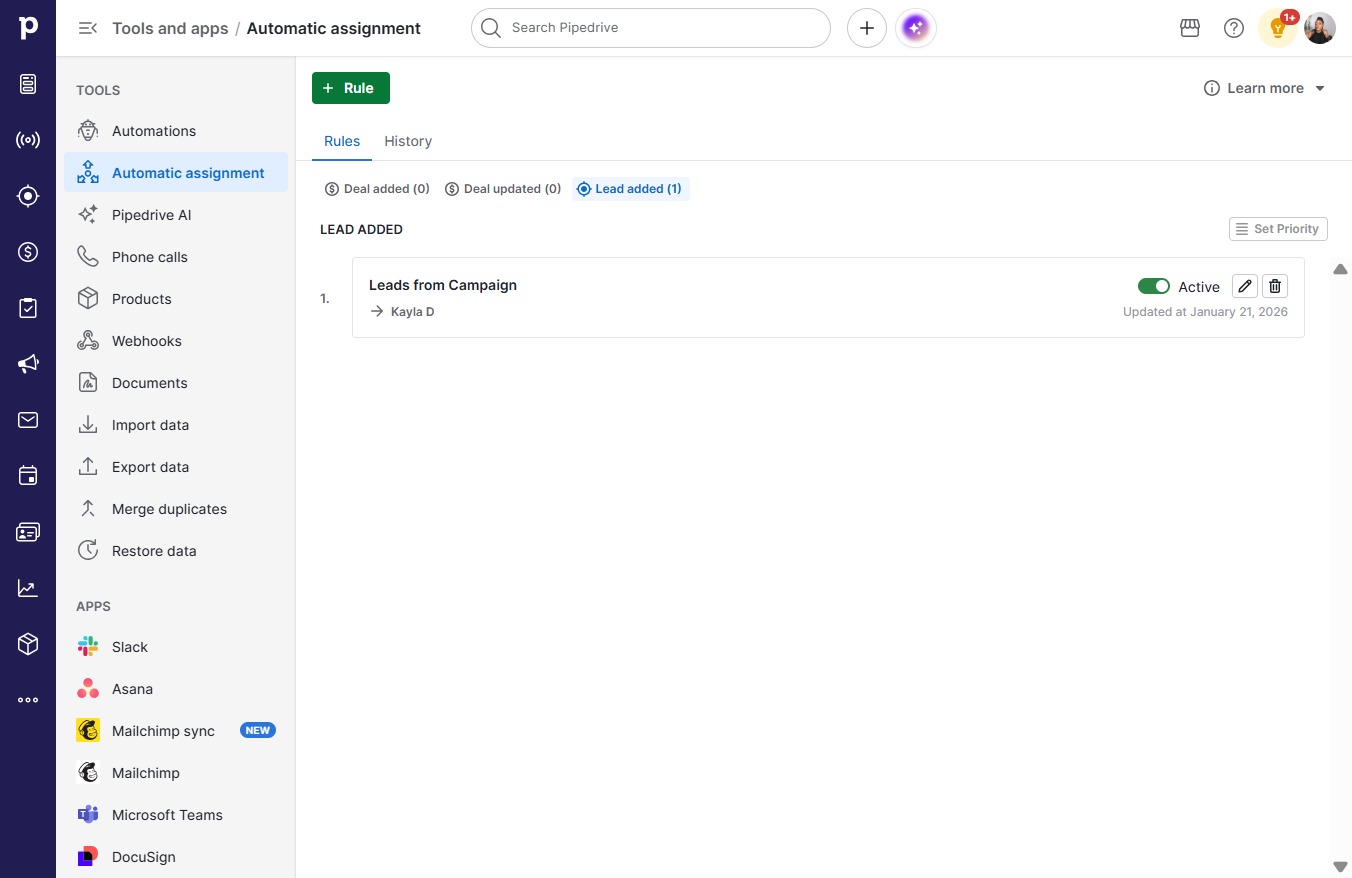The height and width of the screenshot is (878, 1352).
Task: Open Leads radar icon in left rail
Action: pos(28,196)
